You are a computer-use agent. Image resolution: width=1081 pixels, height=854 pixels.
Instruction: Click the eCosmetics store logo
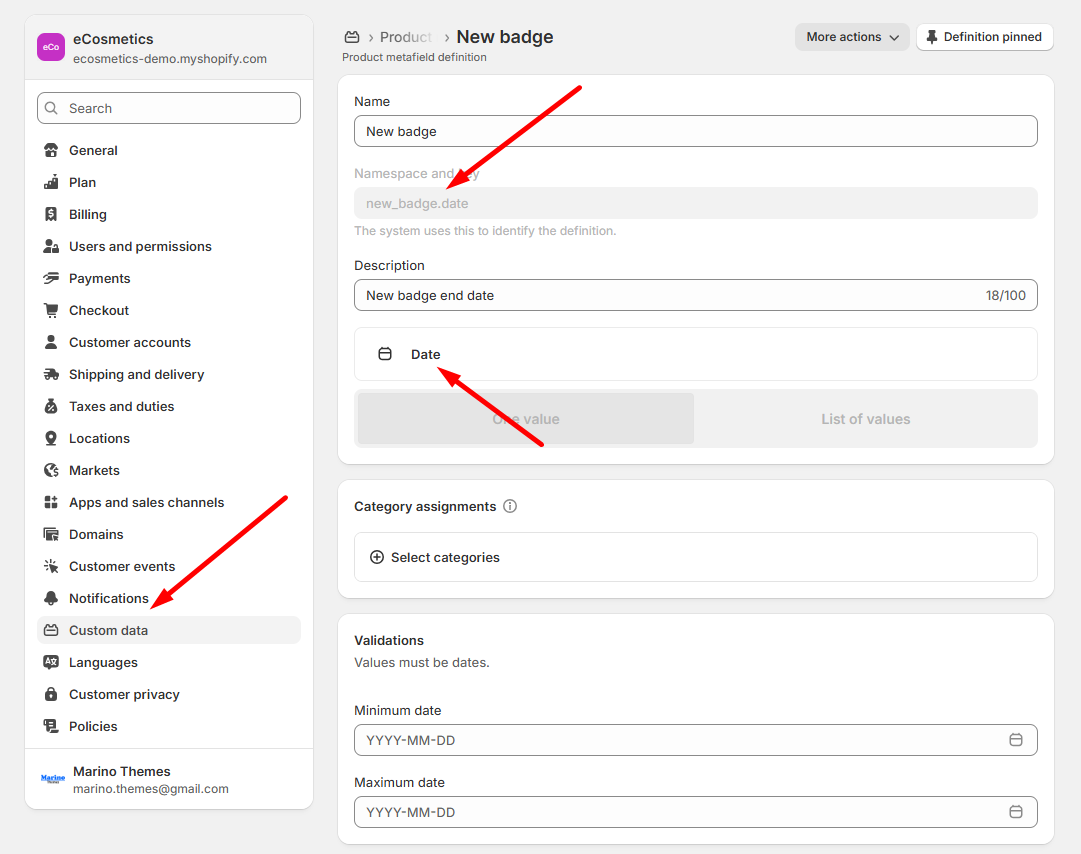click(x=51, y=47)
